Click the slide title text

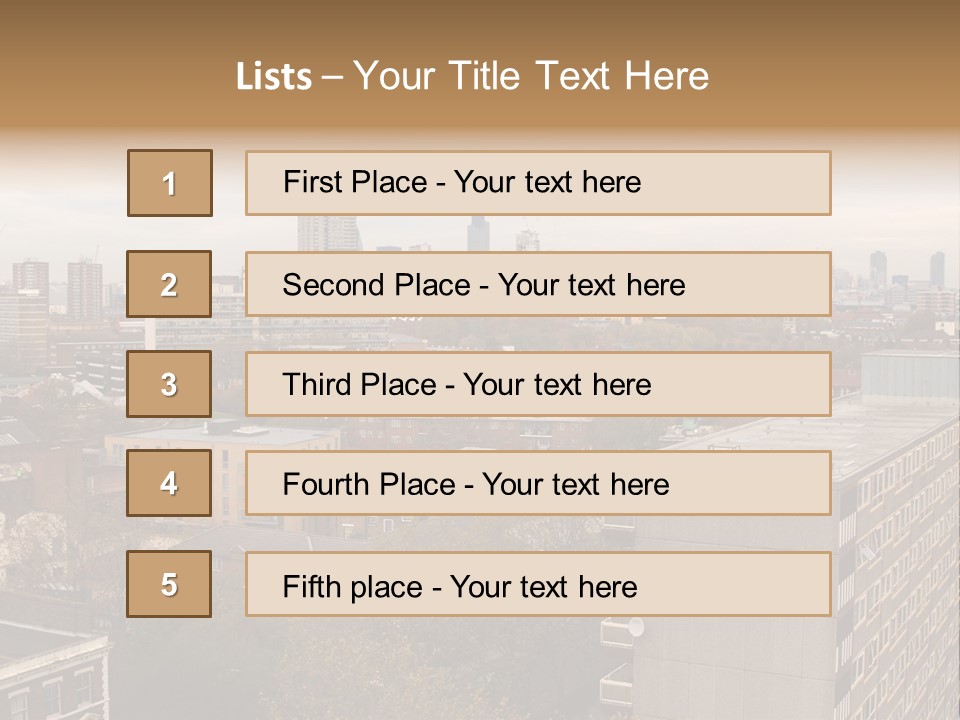coord(472,76)
